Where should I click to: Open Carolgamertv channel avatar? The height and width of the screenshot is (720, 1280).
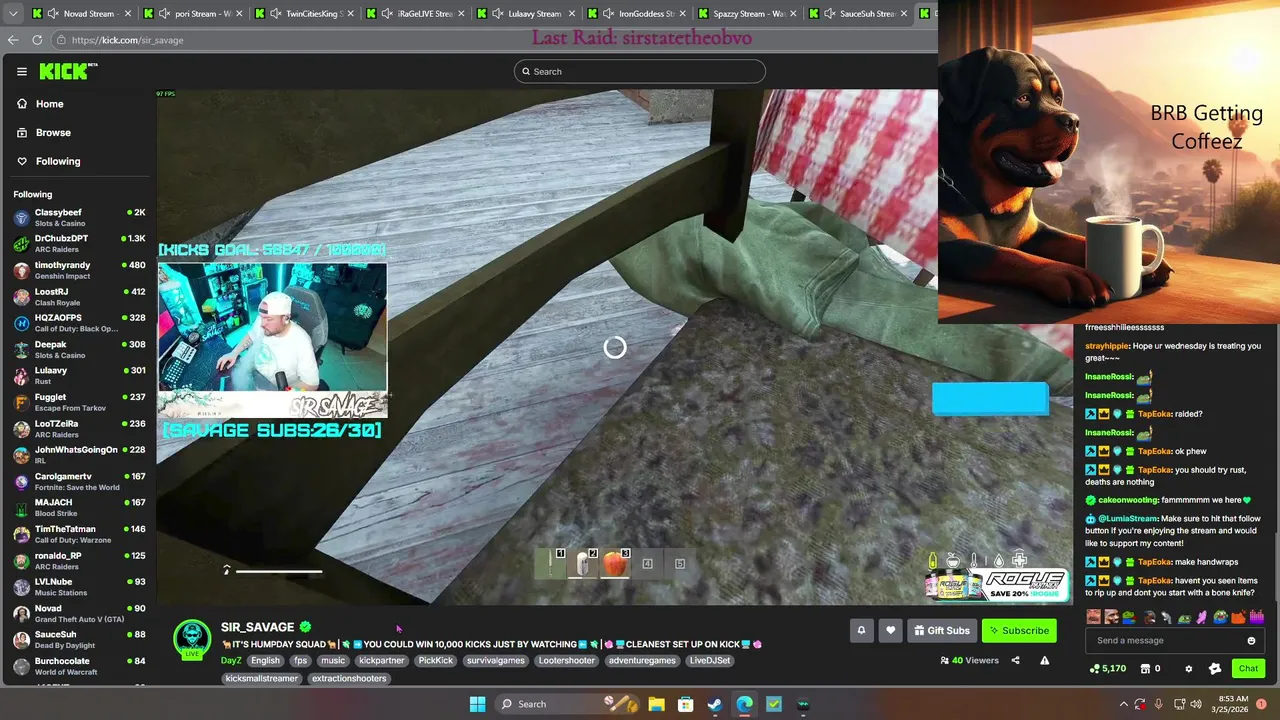21,482
